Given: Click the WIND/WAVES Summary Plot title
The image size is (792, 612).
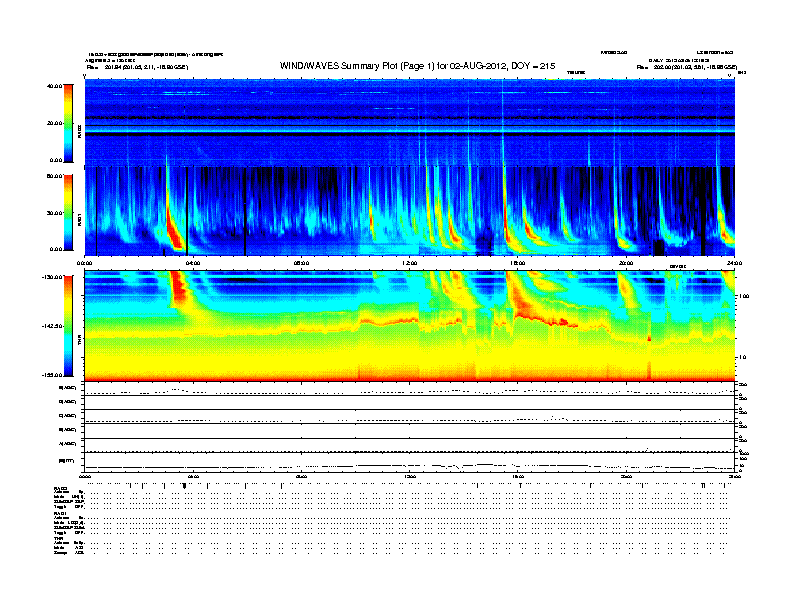Looking at the screenshot, I should [417, 66].
